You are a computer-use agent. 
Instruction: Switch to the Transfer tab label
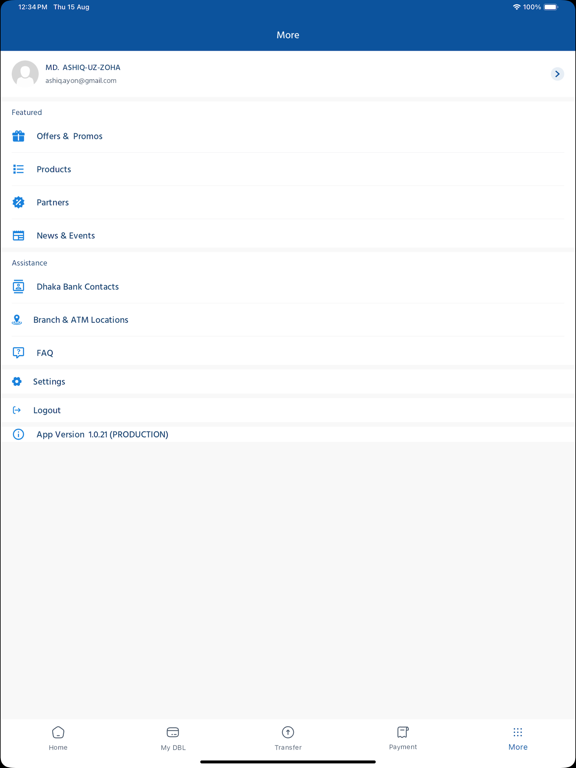click(288, 747)
